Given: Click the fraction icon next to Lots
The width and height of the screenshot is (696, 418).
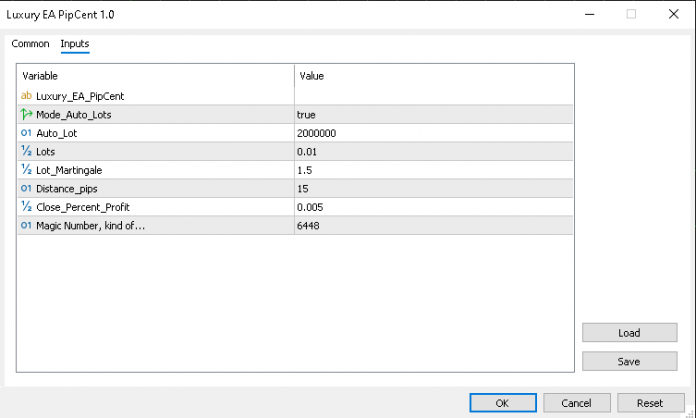Looking at the screenshot, I should pyautogui.click(x=27, y=152).
